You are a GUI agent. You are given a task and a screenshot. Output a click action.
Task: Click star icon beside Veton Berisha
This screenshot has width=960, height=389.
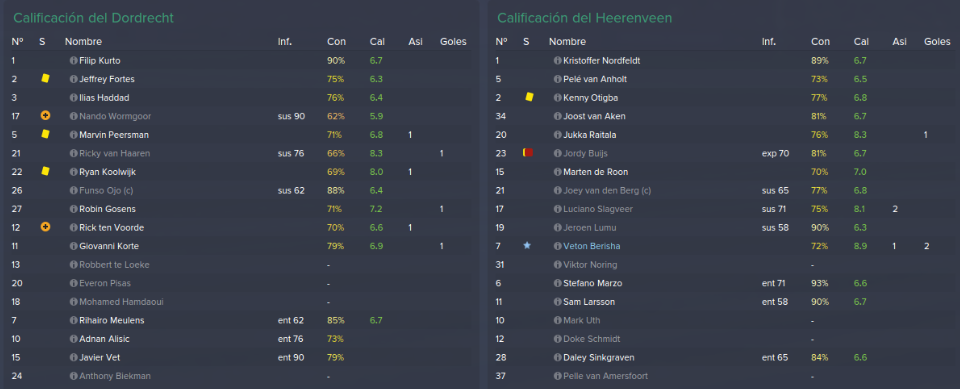tap(527, 246)
